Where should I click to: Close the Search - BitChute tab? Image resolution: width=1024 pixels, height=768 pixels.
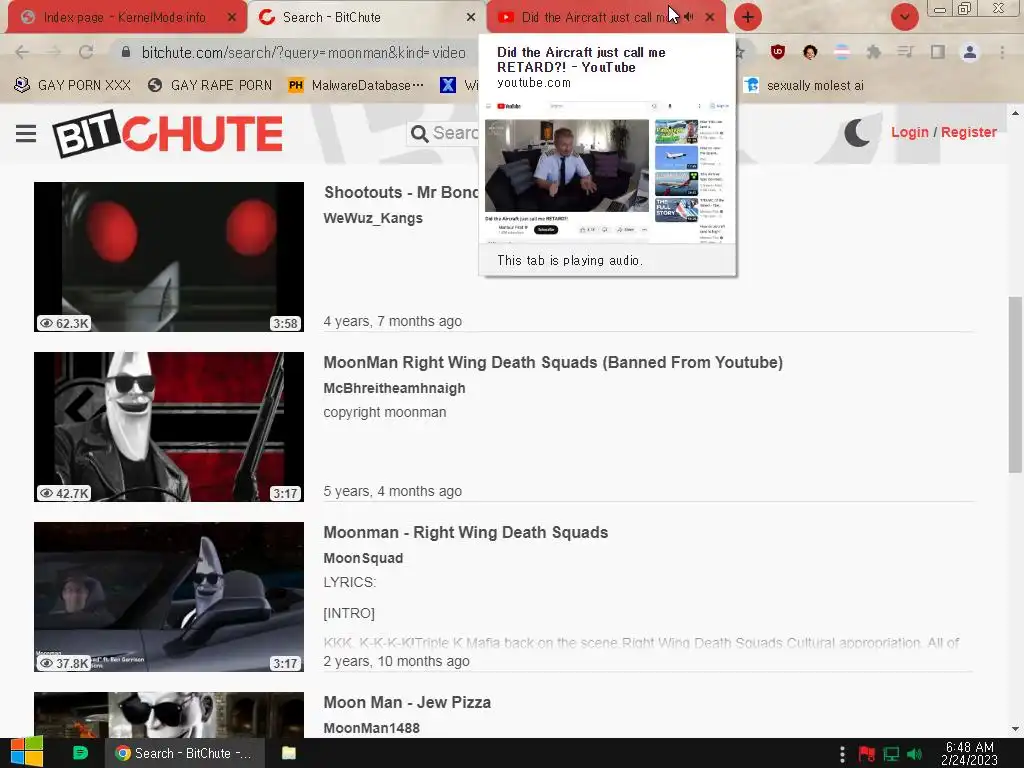click(x=471, y=18)
